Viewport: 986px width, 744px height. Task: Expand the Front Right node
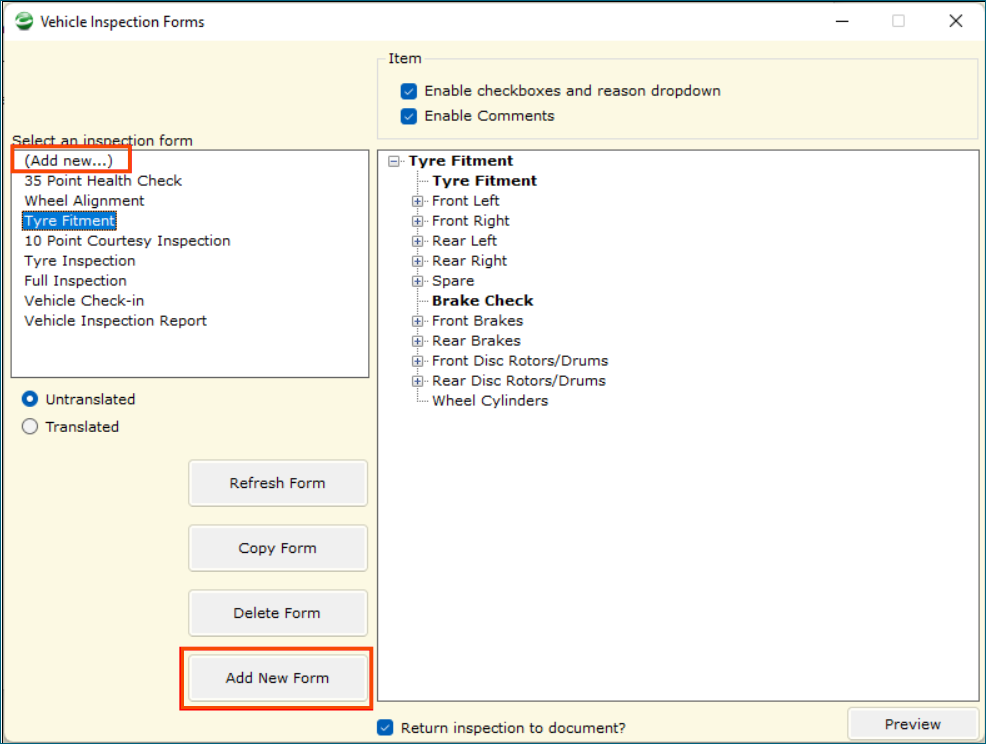418,221
